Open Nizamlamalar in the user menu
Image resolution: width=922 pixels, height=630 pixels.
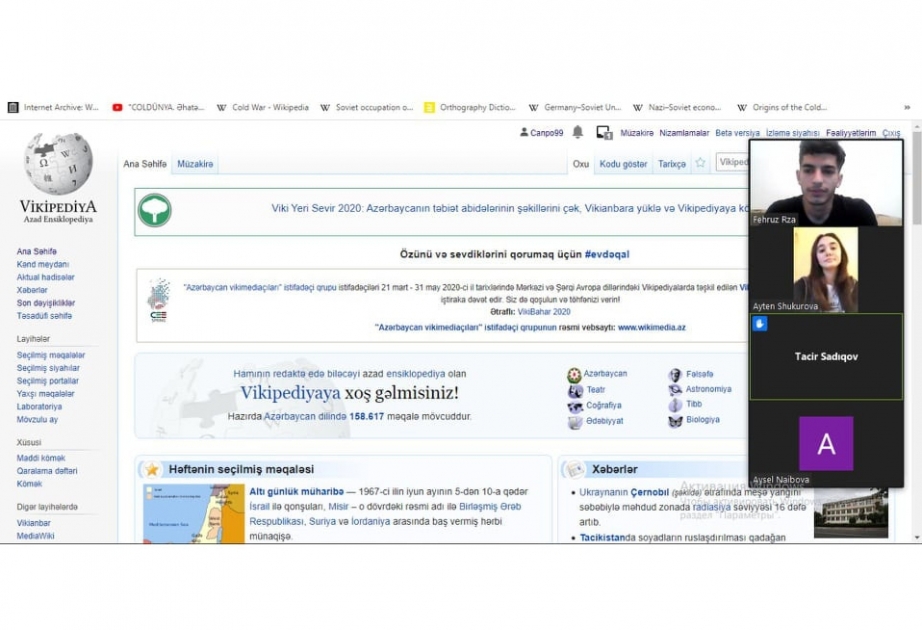pos(684,133)
